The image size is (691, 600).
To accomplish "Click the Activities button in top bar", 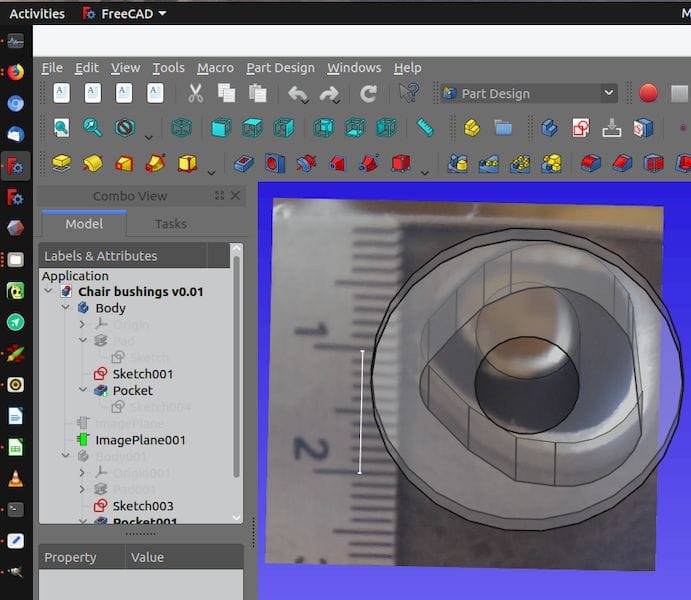I will point(37,14).
